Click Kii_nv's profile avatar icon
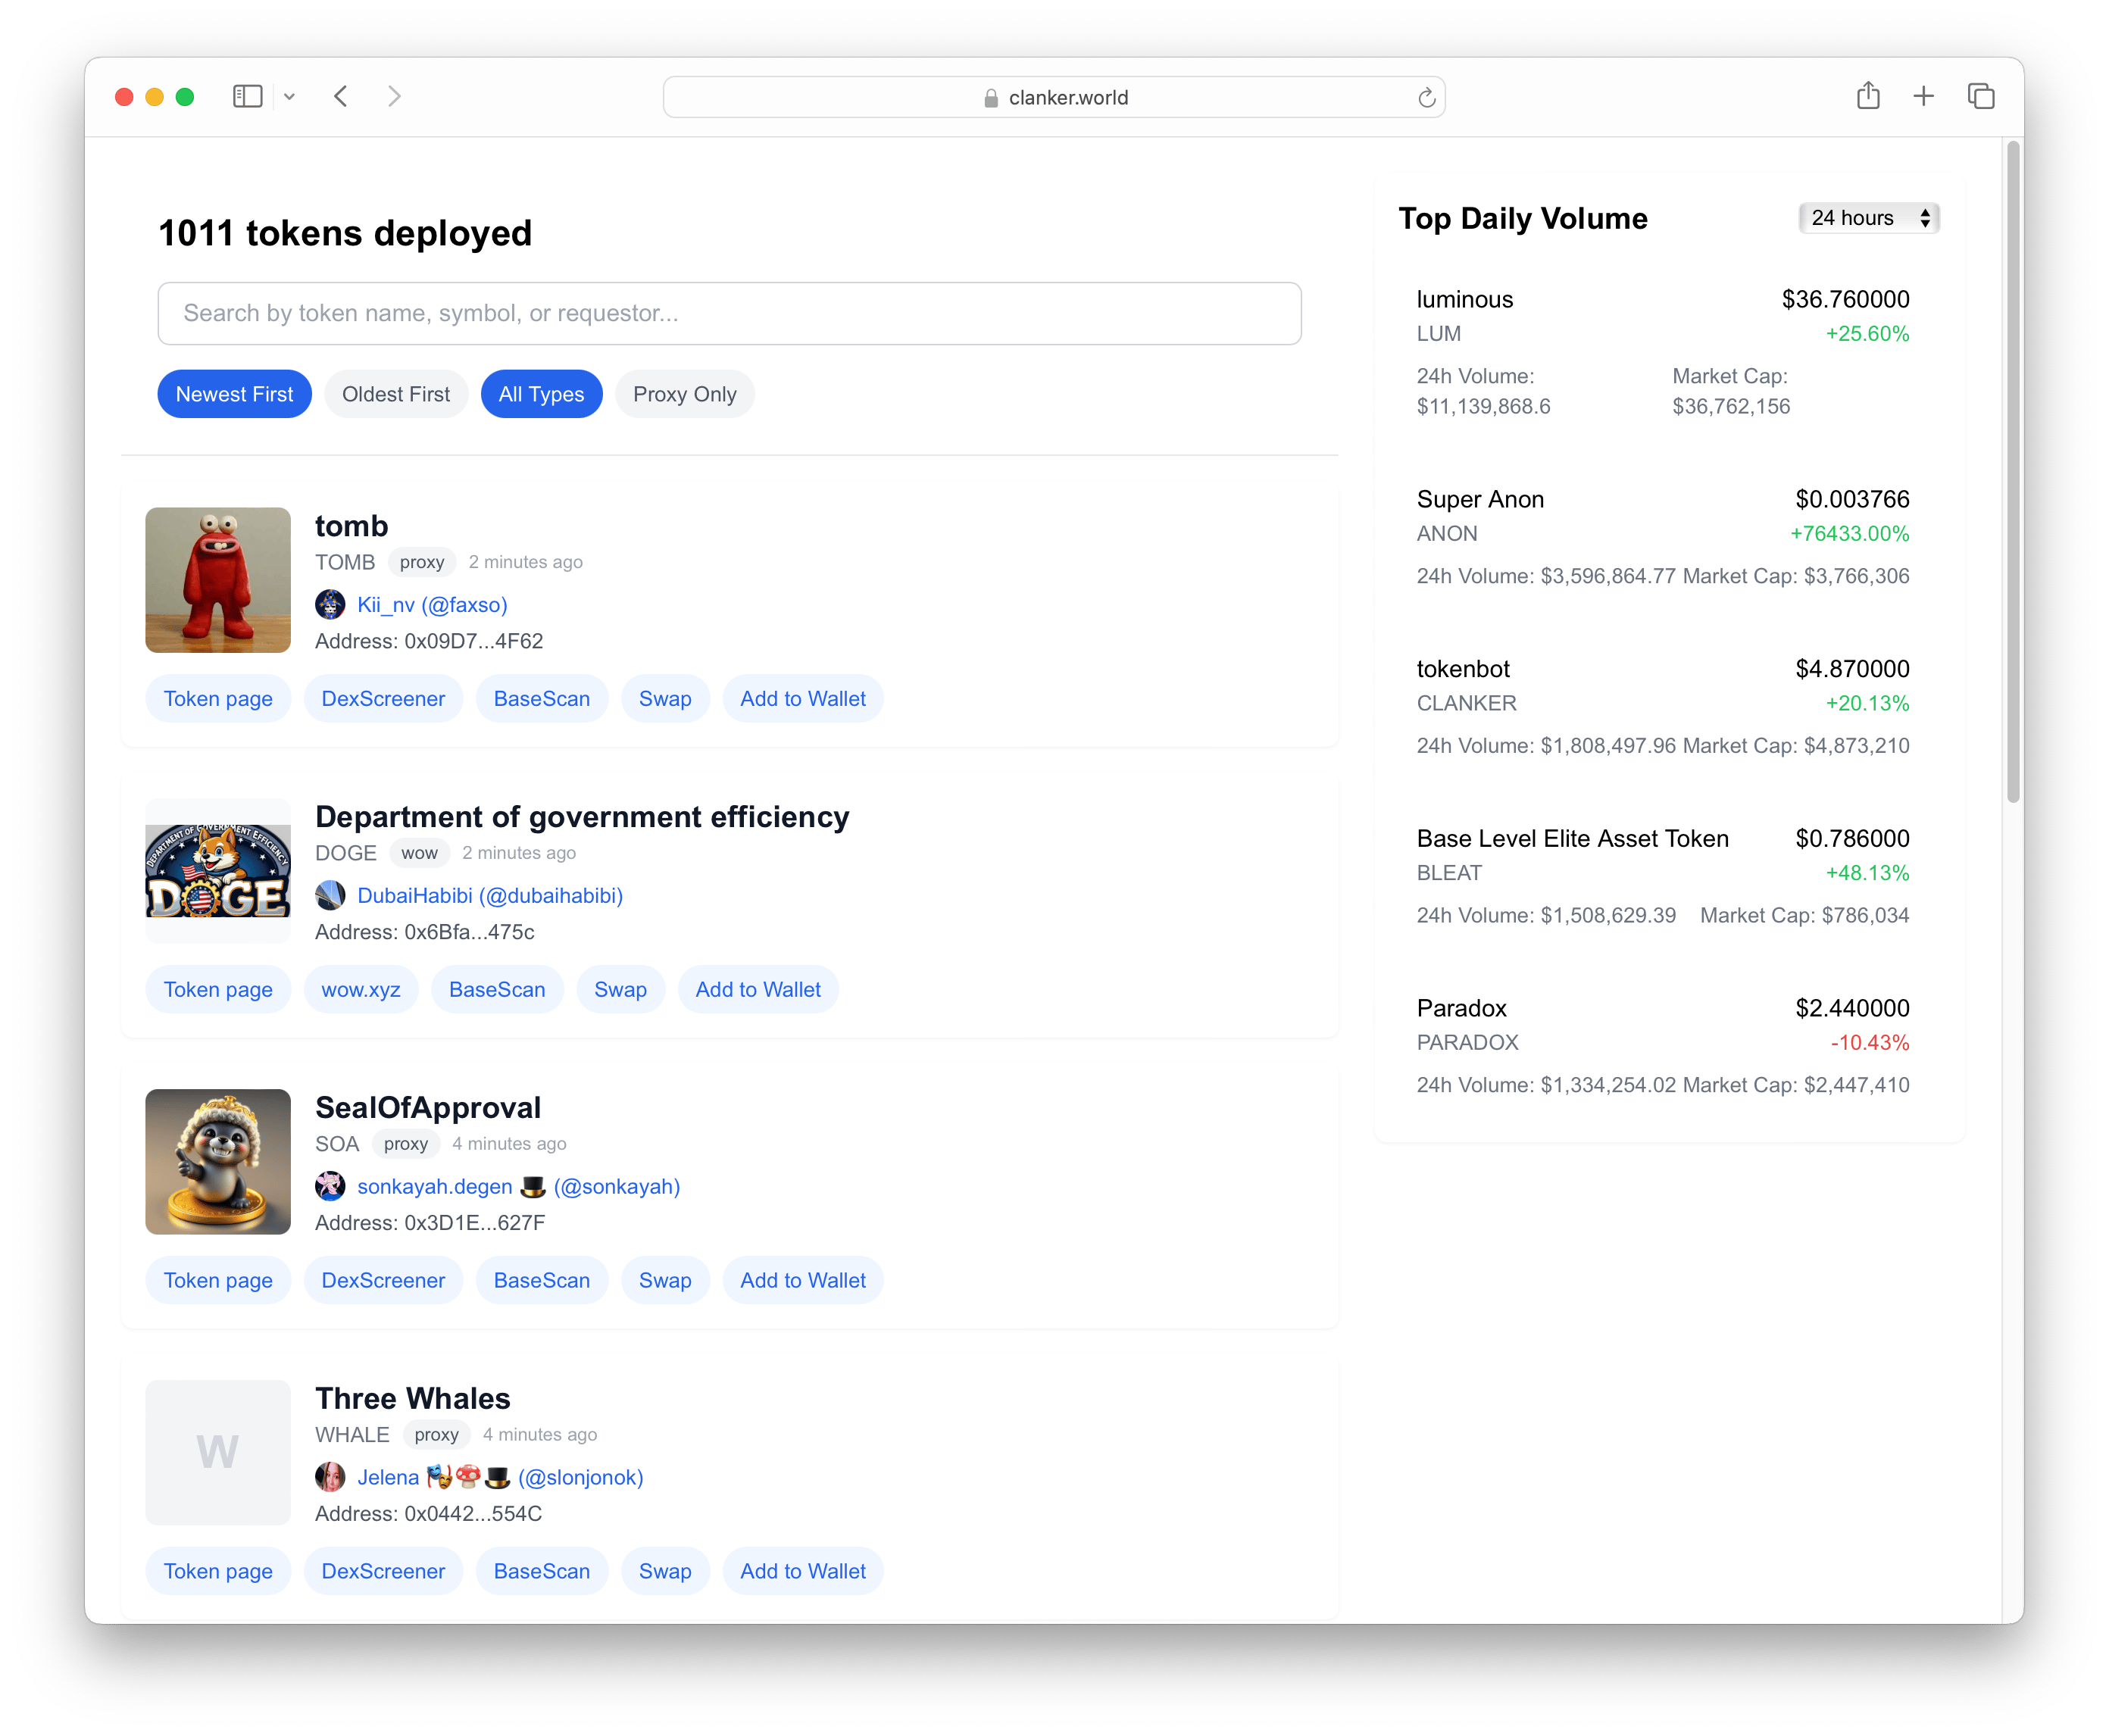Image resolution: width=2109 pixels, height=1736 pixels. [x=330, y=605]
